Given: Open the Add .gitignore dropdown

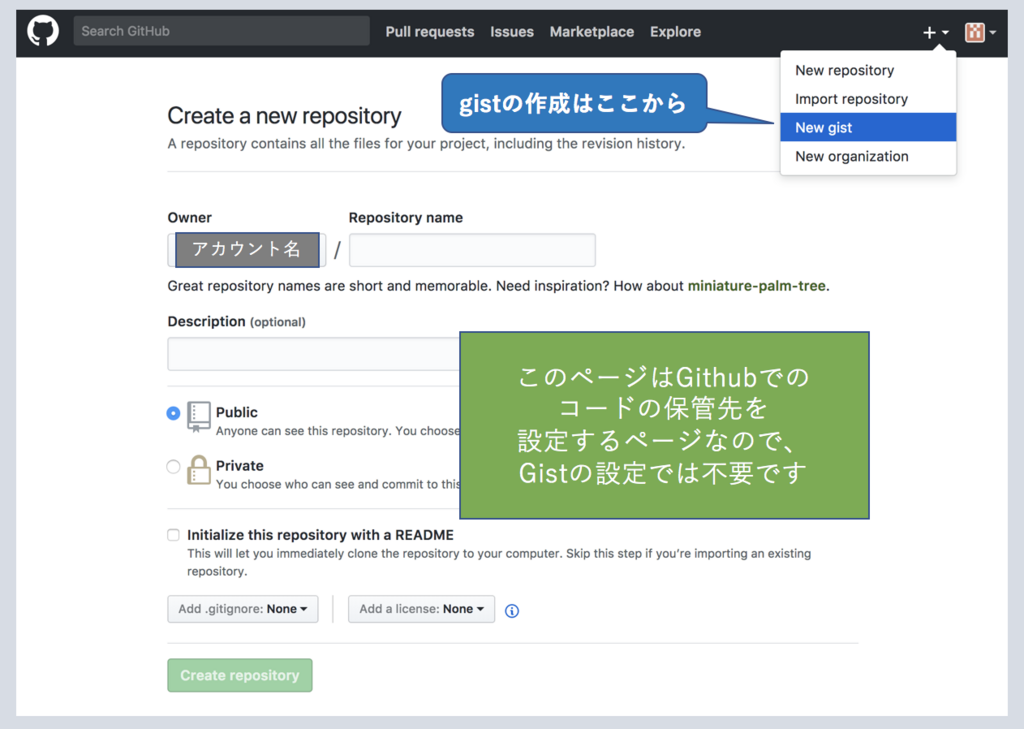Looking at the screenshot, I should [243, 609].
